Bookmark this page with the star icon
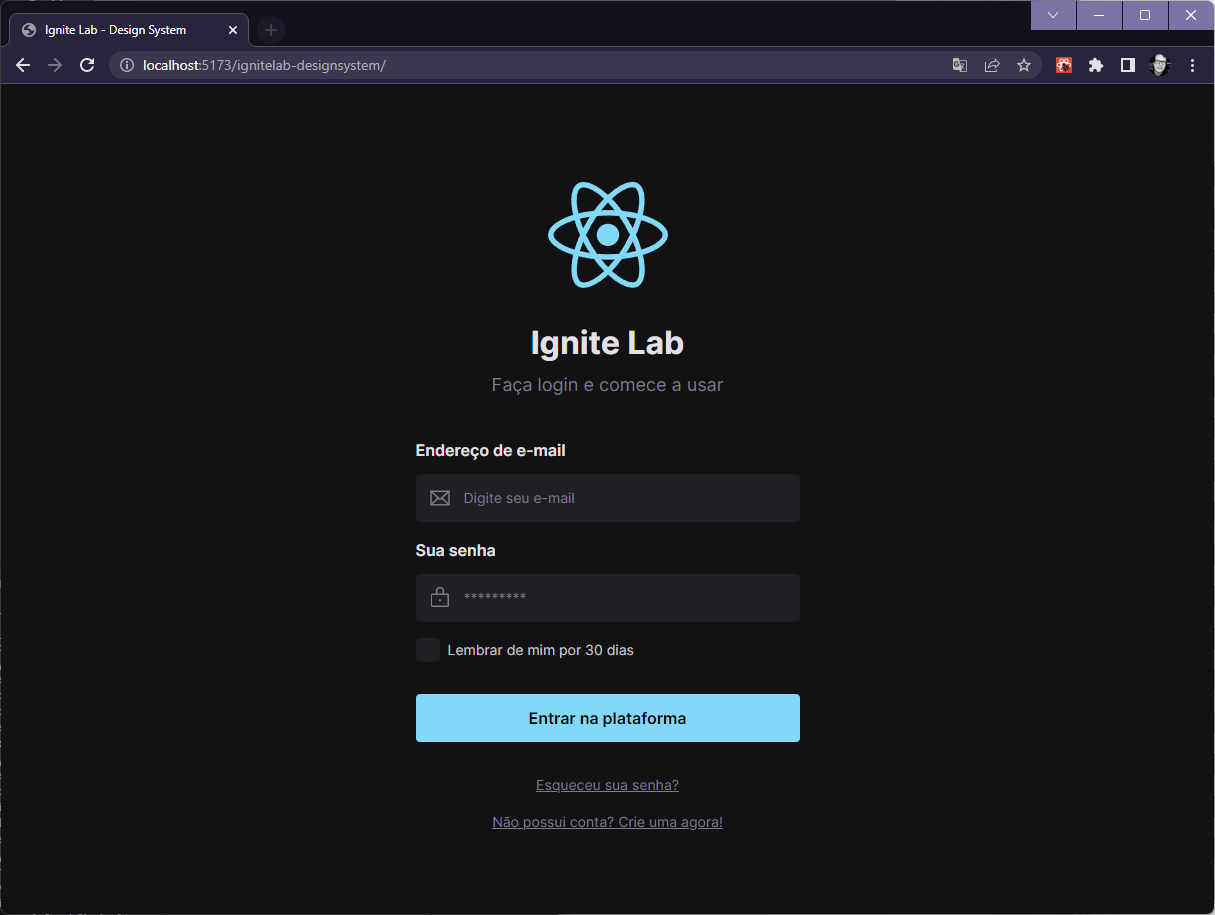Screen dimensions: 1215x915 1024,65
